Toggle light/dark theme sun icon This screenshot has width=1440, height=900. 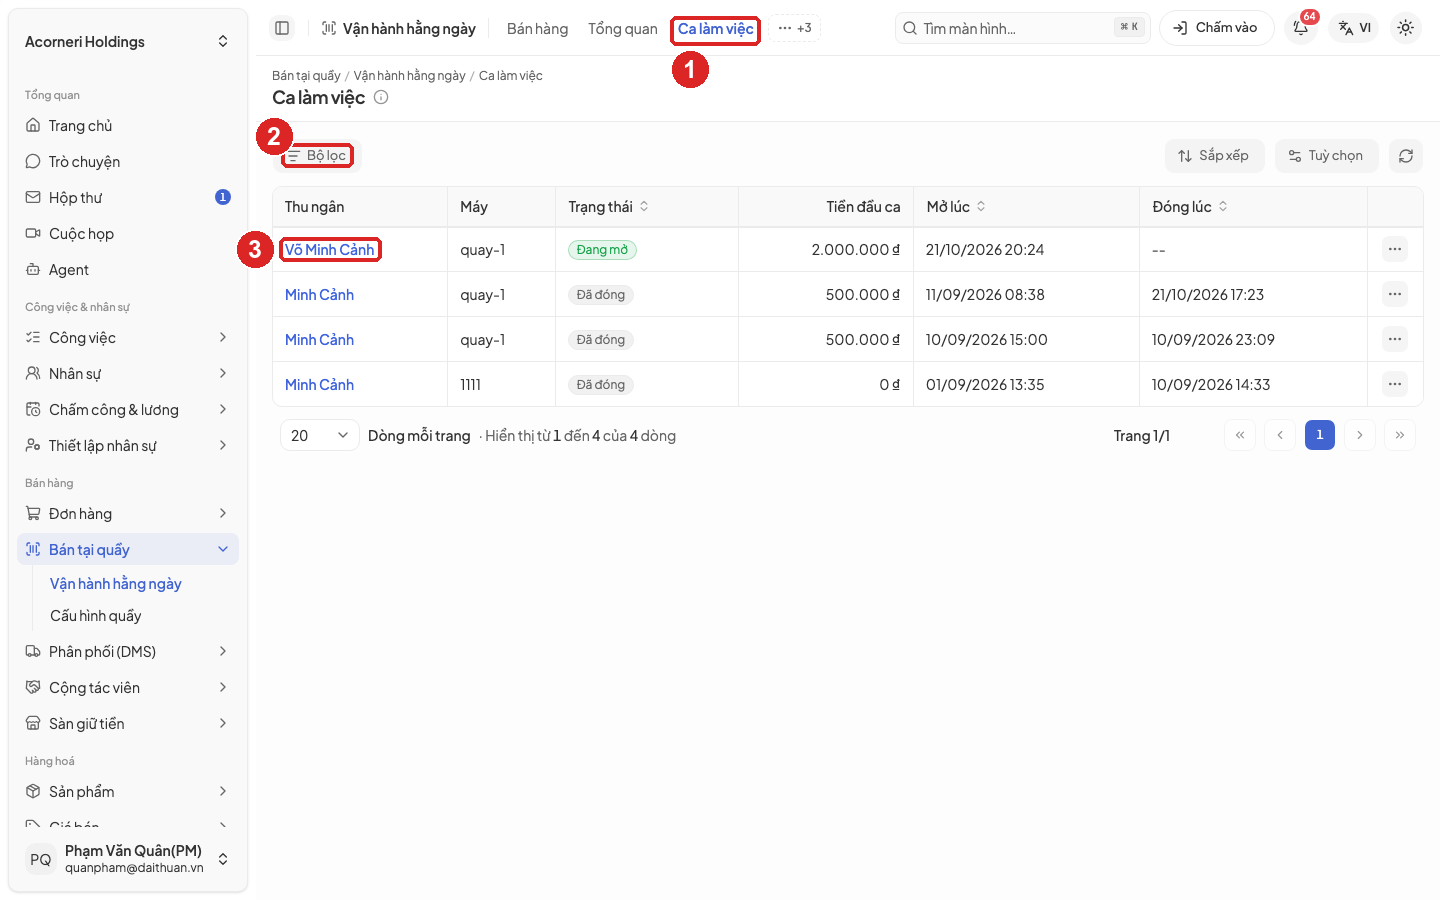click(x=1405, y=28)
